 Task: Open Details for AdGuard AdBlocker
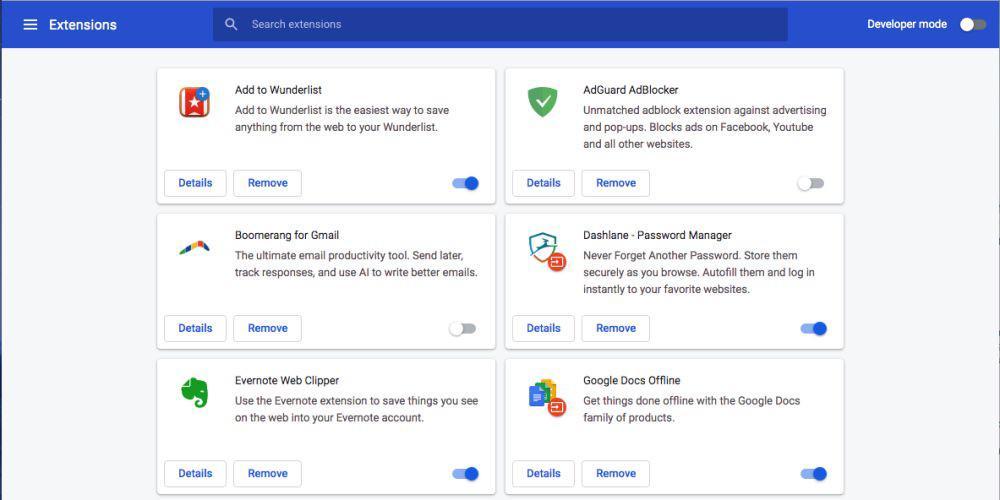(543, 183)
